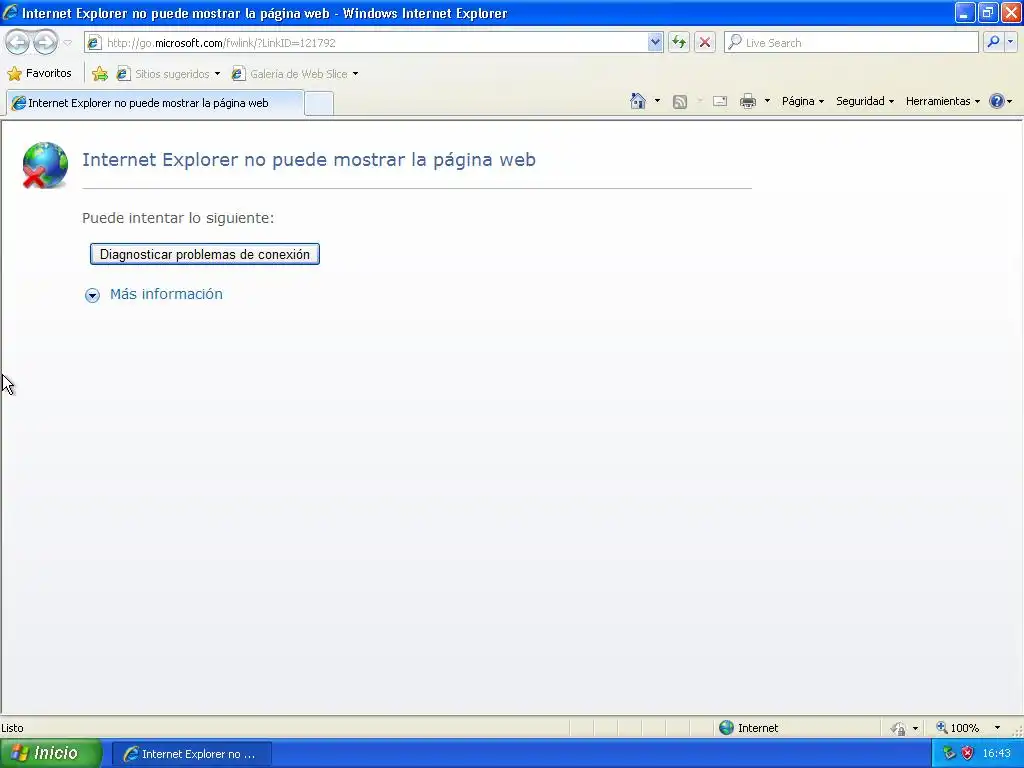The width and height of the screenshot is (1024, 768).
Task: Select the tab titled Internet Explorer no puede mostrar
Action: click(155, 103)
